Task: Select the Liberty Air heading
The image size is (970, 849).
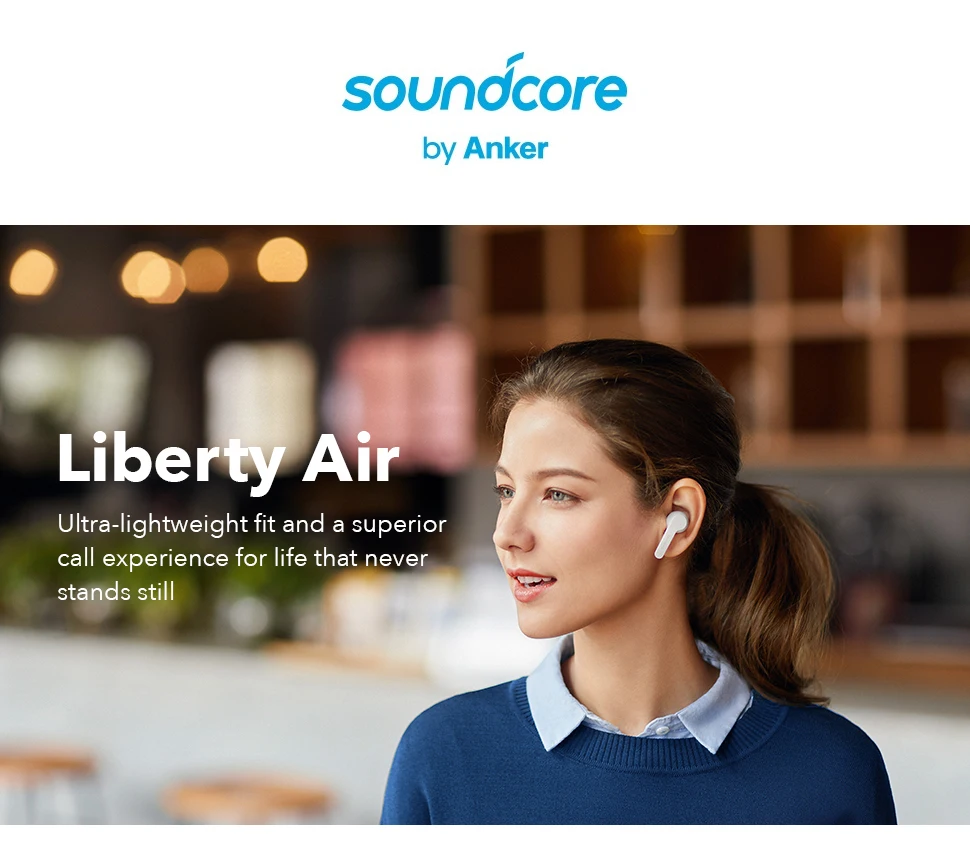Action: 228,460
